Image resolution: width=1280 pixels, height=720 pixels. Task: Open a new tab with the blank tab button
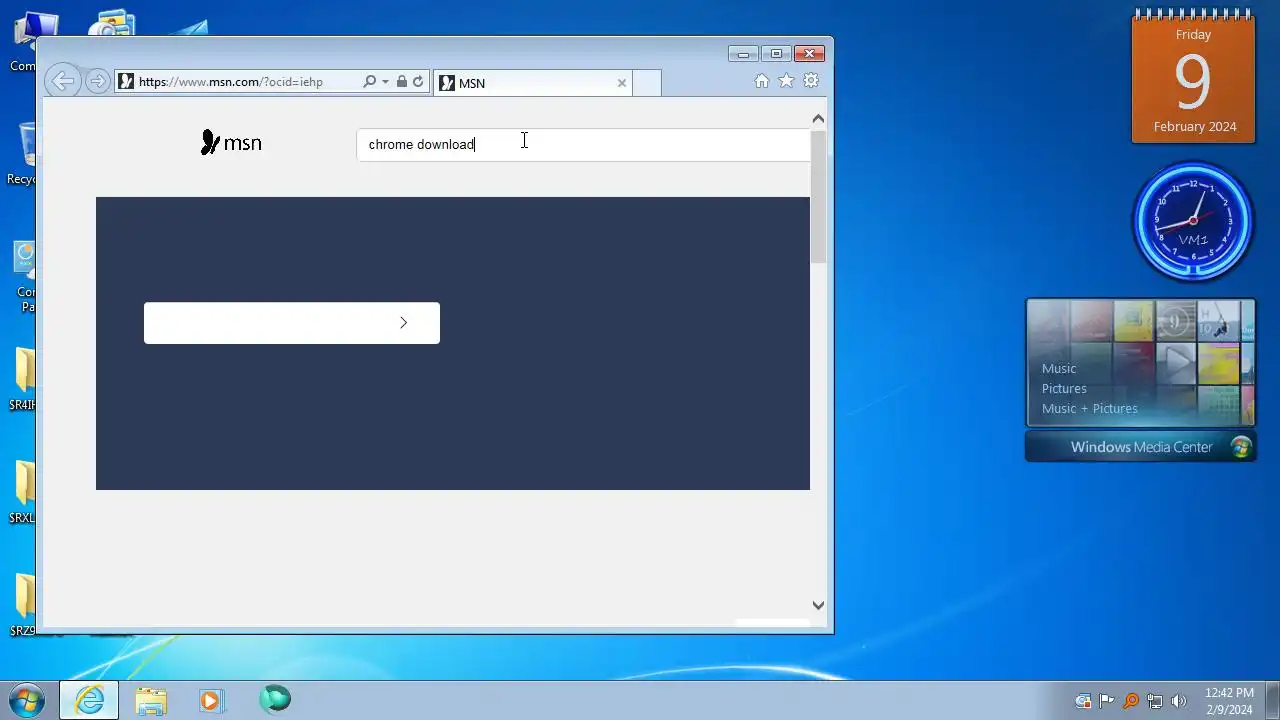(647, 83)
